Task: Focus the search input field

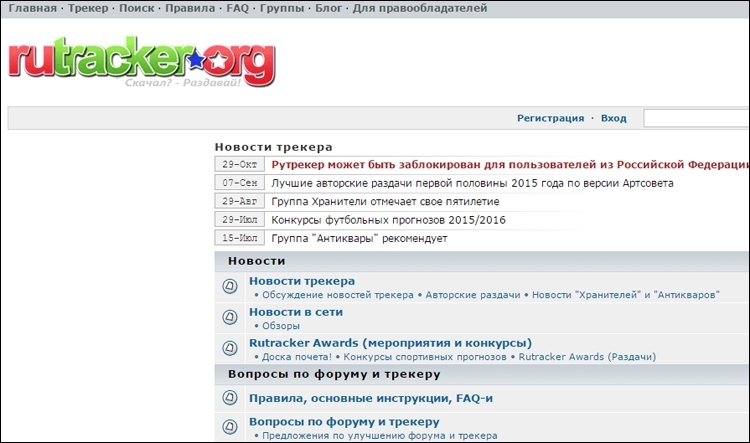Action: pyautogui.click(x=696, y=118)
